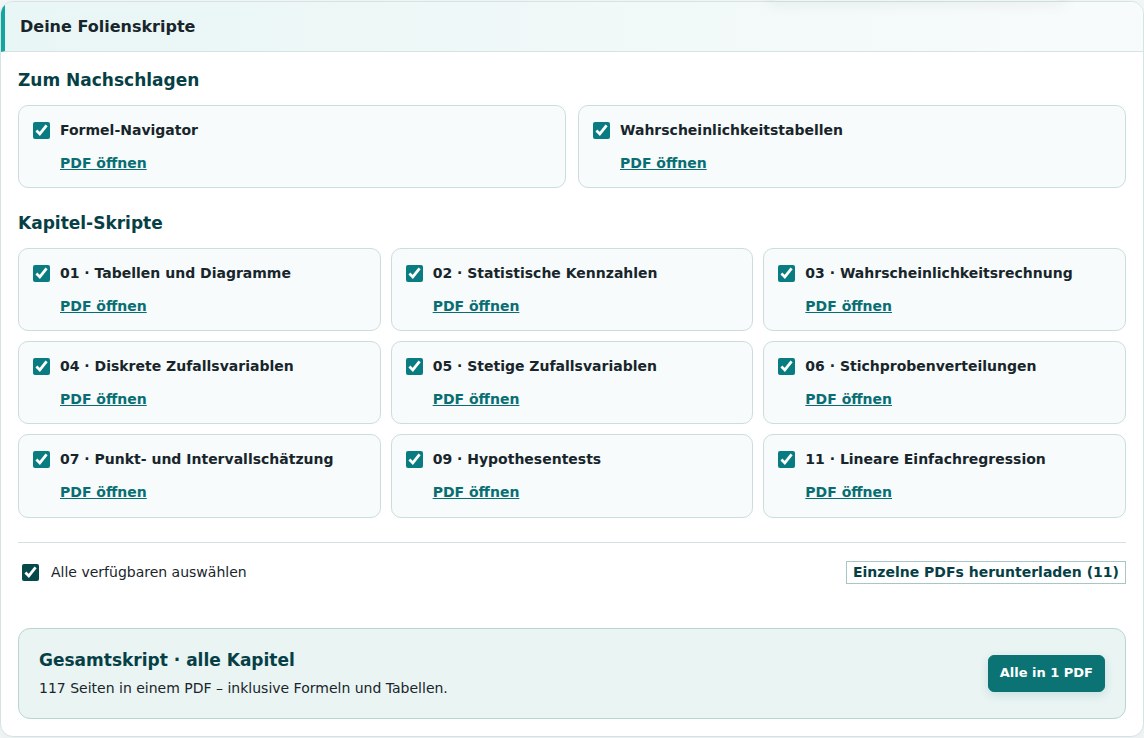Open PDF for 02 · Statistische Kennzahlen
1144x738 pixels.
[x=476, y=306]
